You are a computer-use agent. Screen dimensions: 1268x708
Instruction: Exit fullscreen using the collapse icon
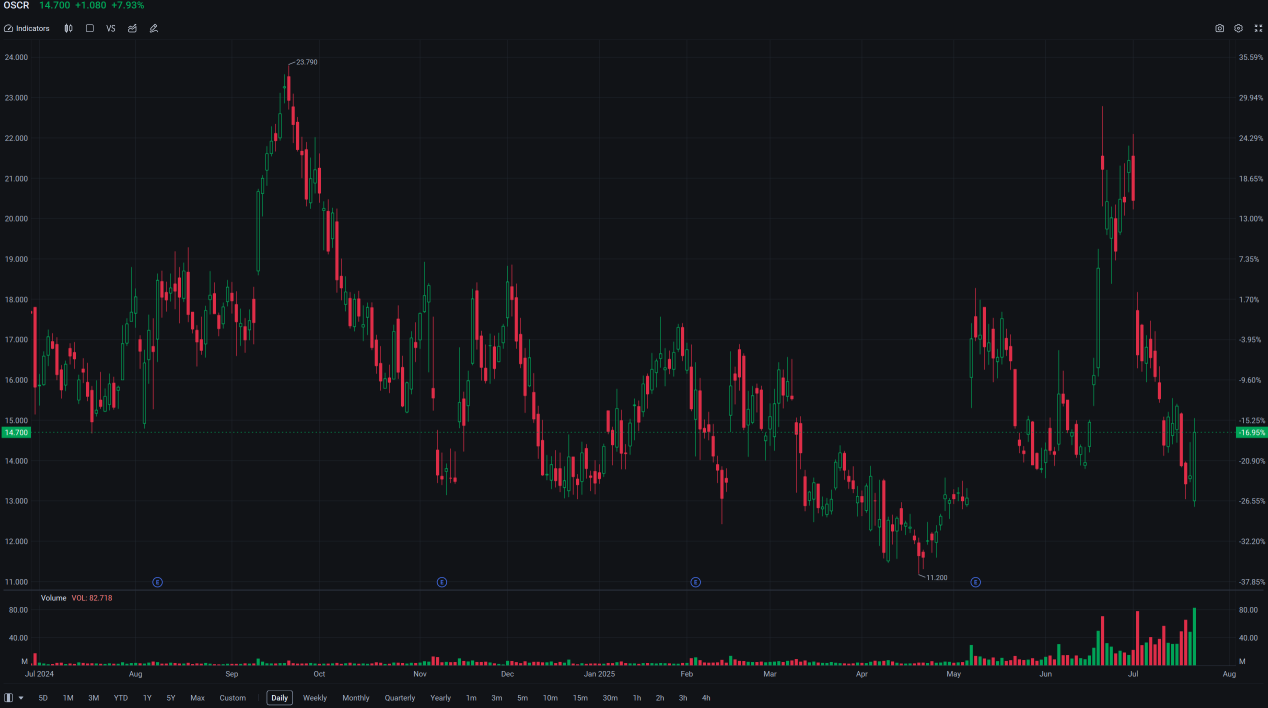[1258, 28]
